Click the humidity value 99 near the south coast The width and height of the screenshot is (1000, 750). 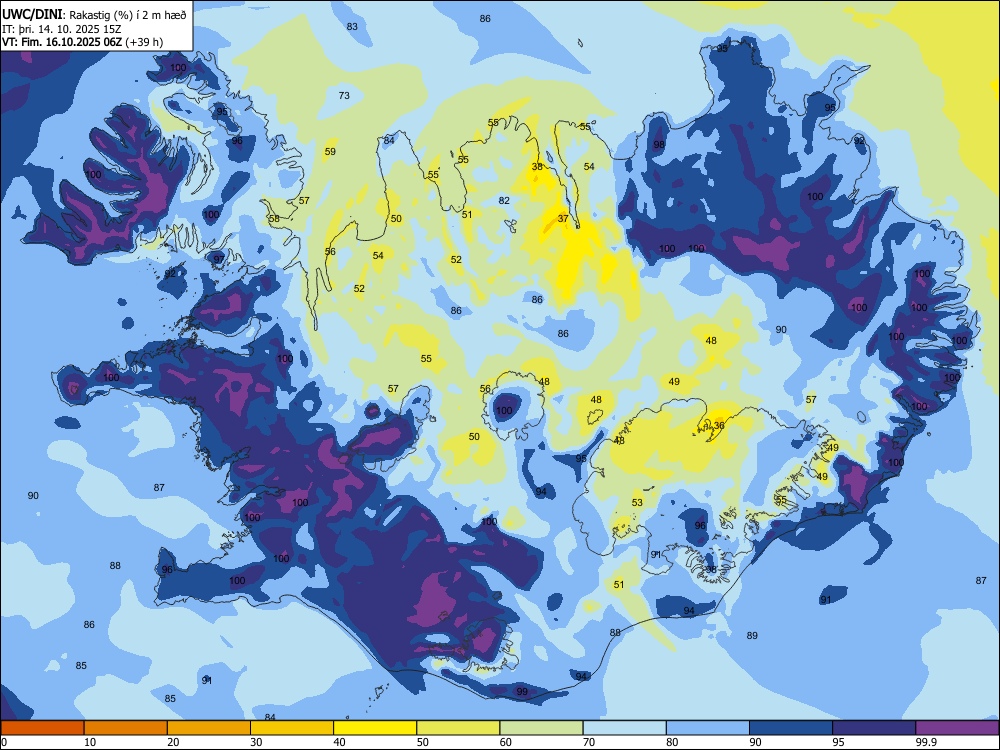[522, 691]
